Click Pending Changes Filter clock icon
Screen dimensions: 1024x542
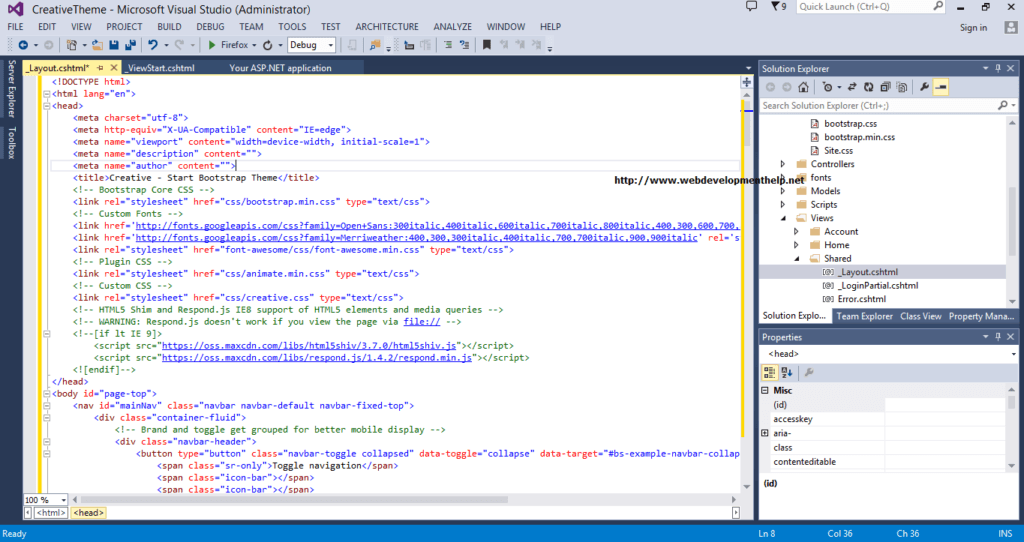(x=827, y=87)
